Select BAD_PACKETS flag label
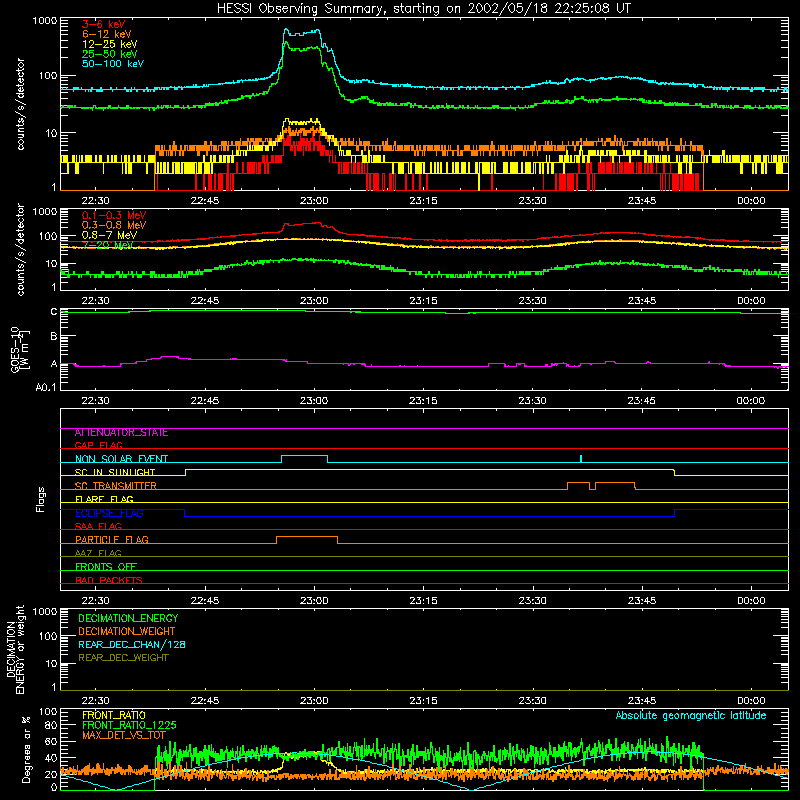800x800 pixels. pyautogui.click(x=109, y=581)
